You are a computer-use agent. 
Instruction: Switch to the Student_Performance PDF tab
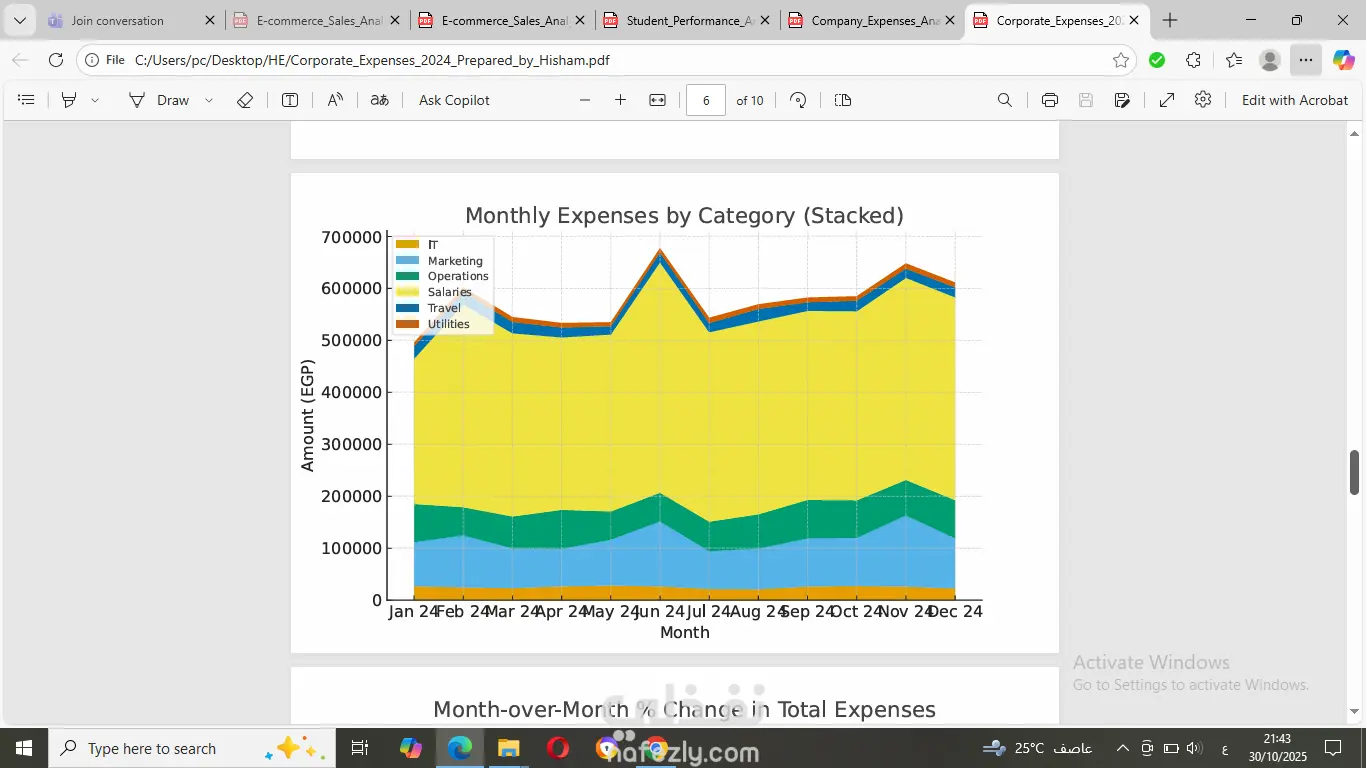click(689, 20)
